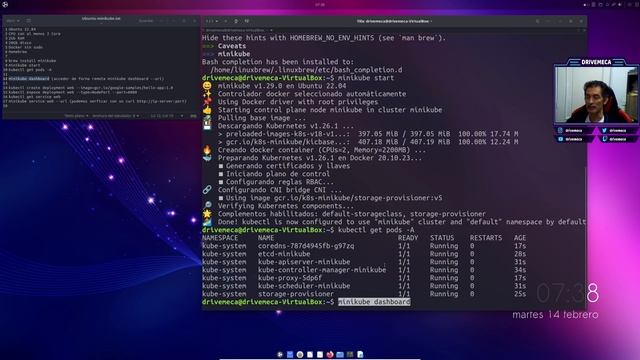
Task: Open the app launcher icon in the dock
Action: click(280, 354)
